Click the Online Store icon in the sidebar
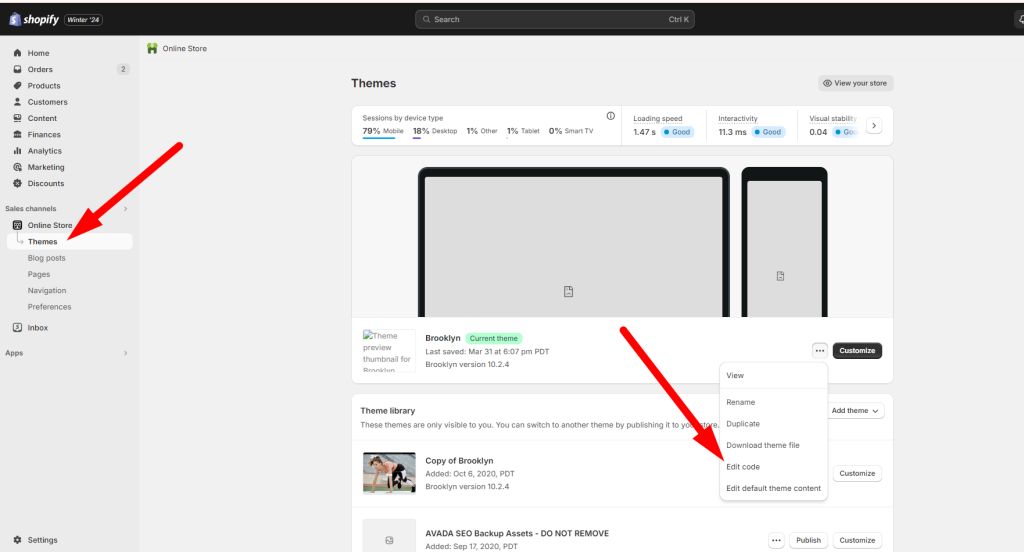Screen dimensions: 1024x552 pos(18,225)
